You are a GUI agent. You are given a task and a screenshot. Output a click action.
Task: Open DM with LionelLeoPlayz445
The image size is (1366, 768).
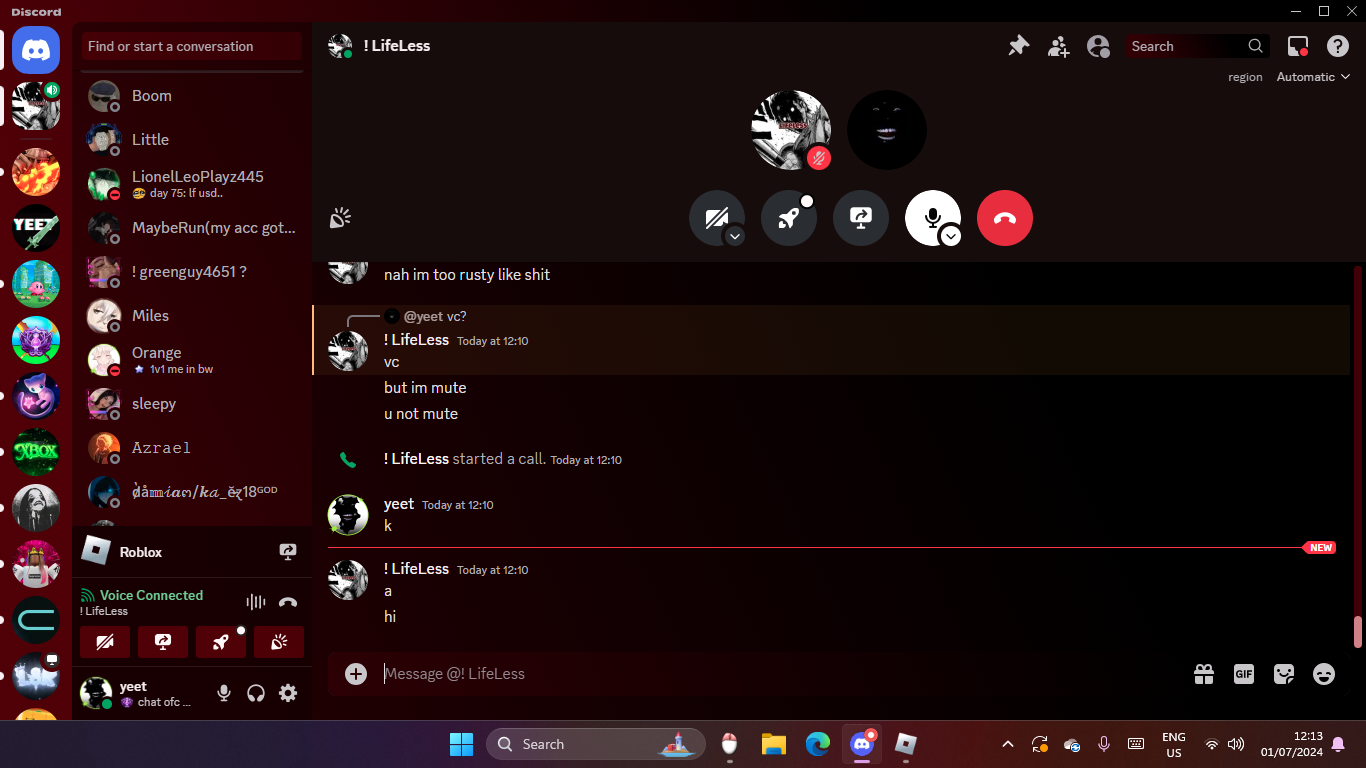point(192,184)
